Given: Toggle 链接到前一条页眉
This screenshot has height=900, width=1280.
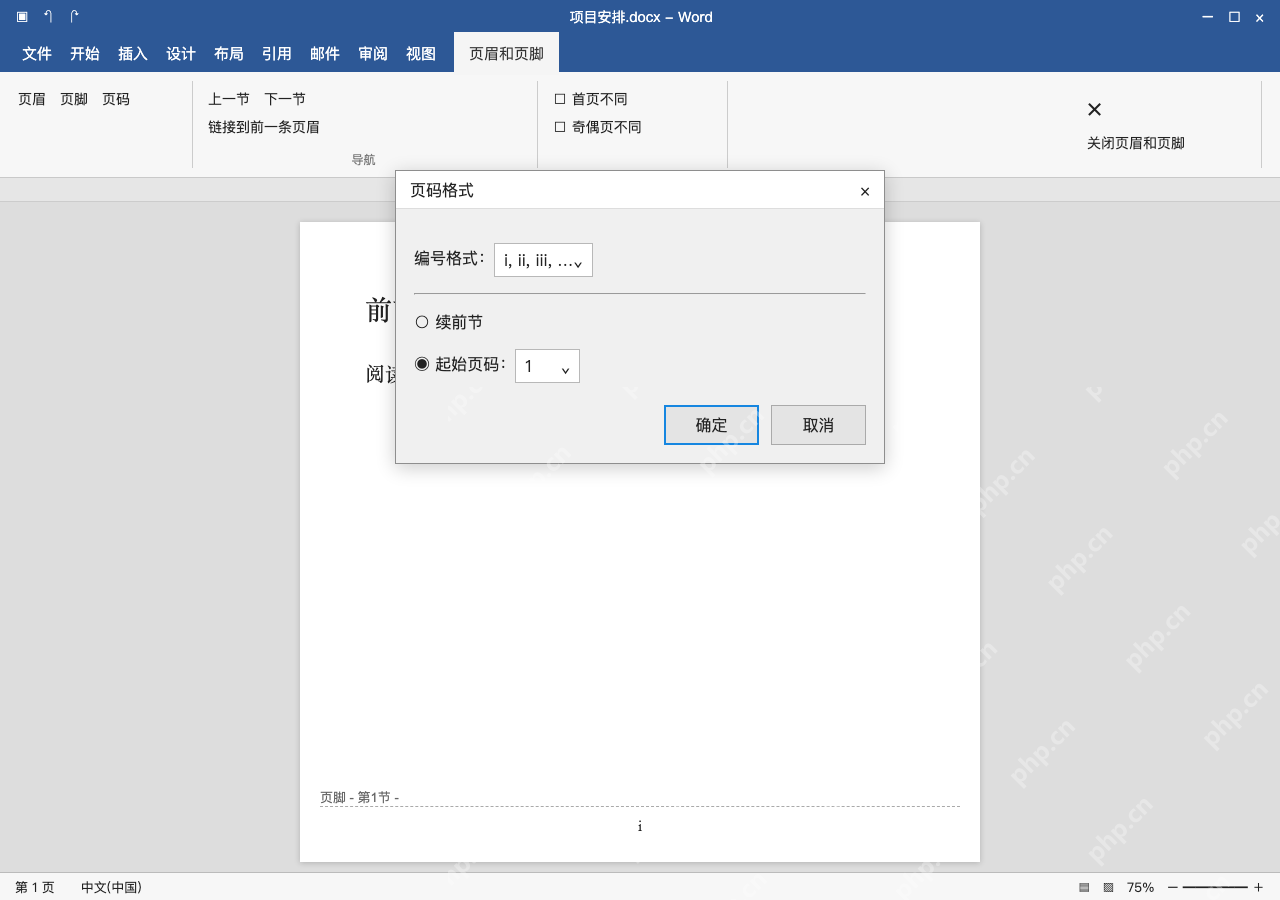Looking at the screenshot, I should coord(264,127).
